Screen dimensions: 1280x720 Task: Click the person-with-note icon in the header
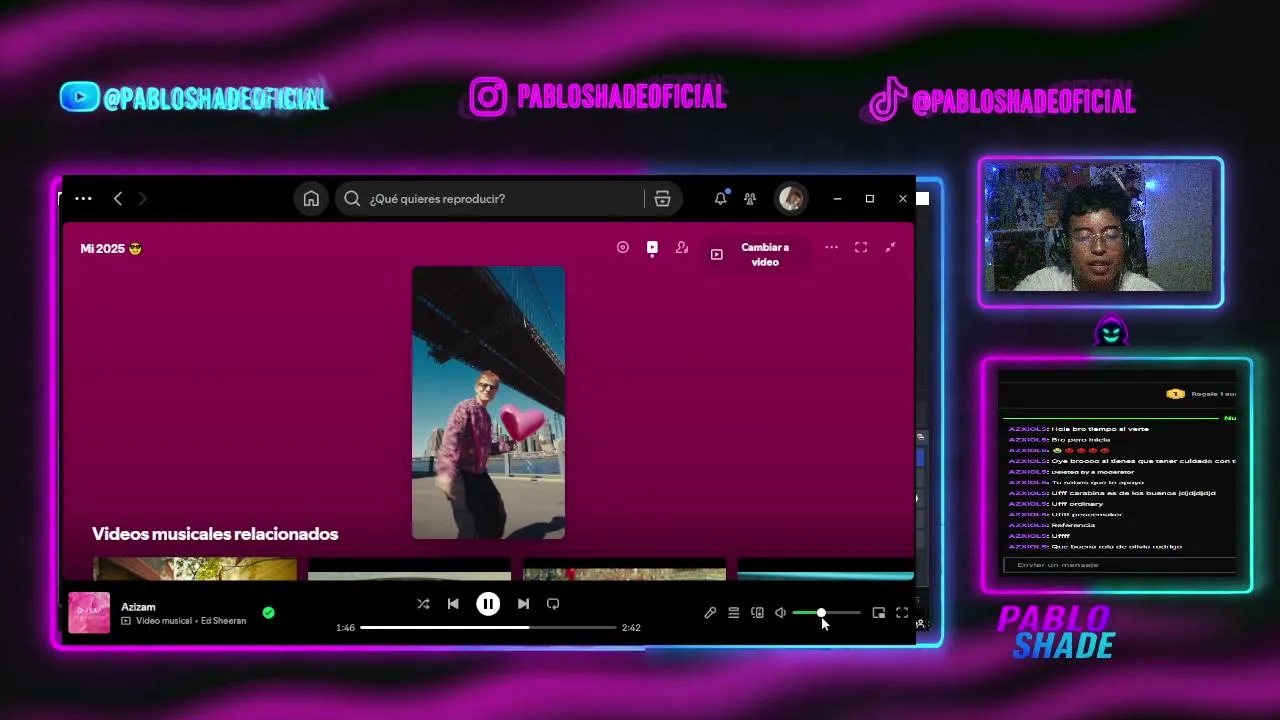(682, 247)
